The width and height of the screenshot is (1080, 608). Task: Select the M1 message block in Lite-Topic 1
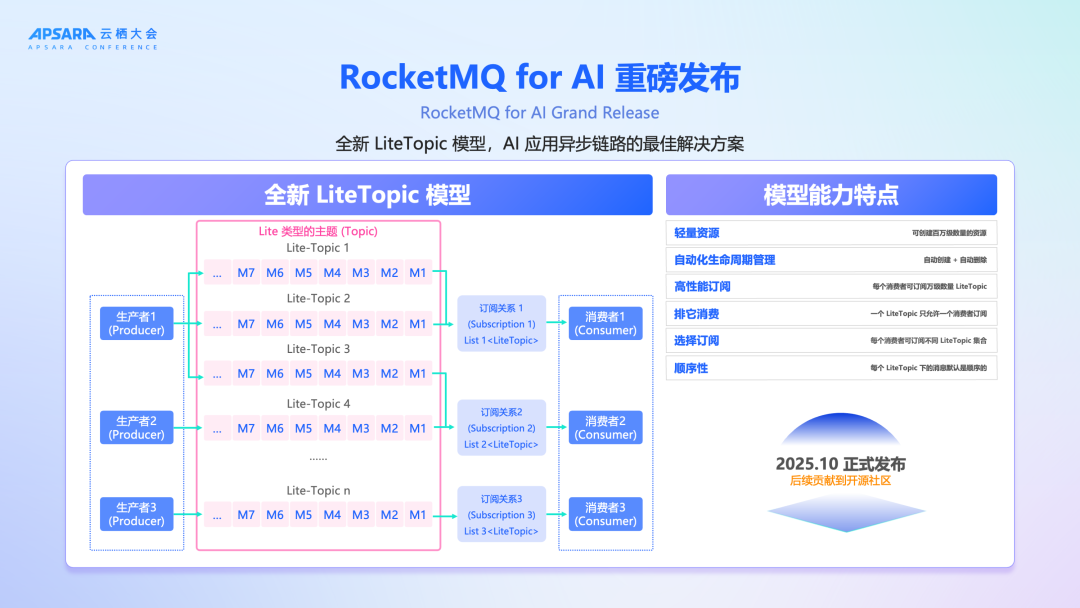coord(417,272)
